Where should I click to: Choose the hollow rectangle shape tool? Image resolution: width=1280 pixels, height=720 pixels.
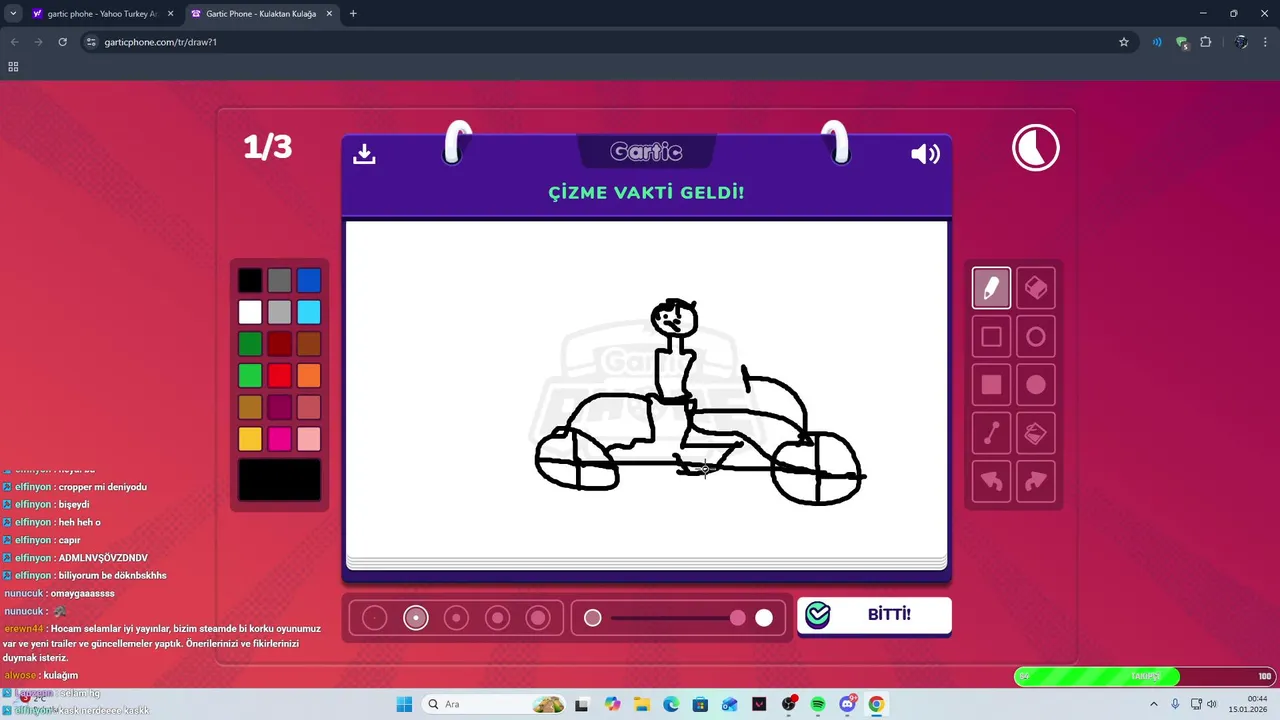[991, 337]
